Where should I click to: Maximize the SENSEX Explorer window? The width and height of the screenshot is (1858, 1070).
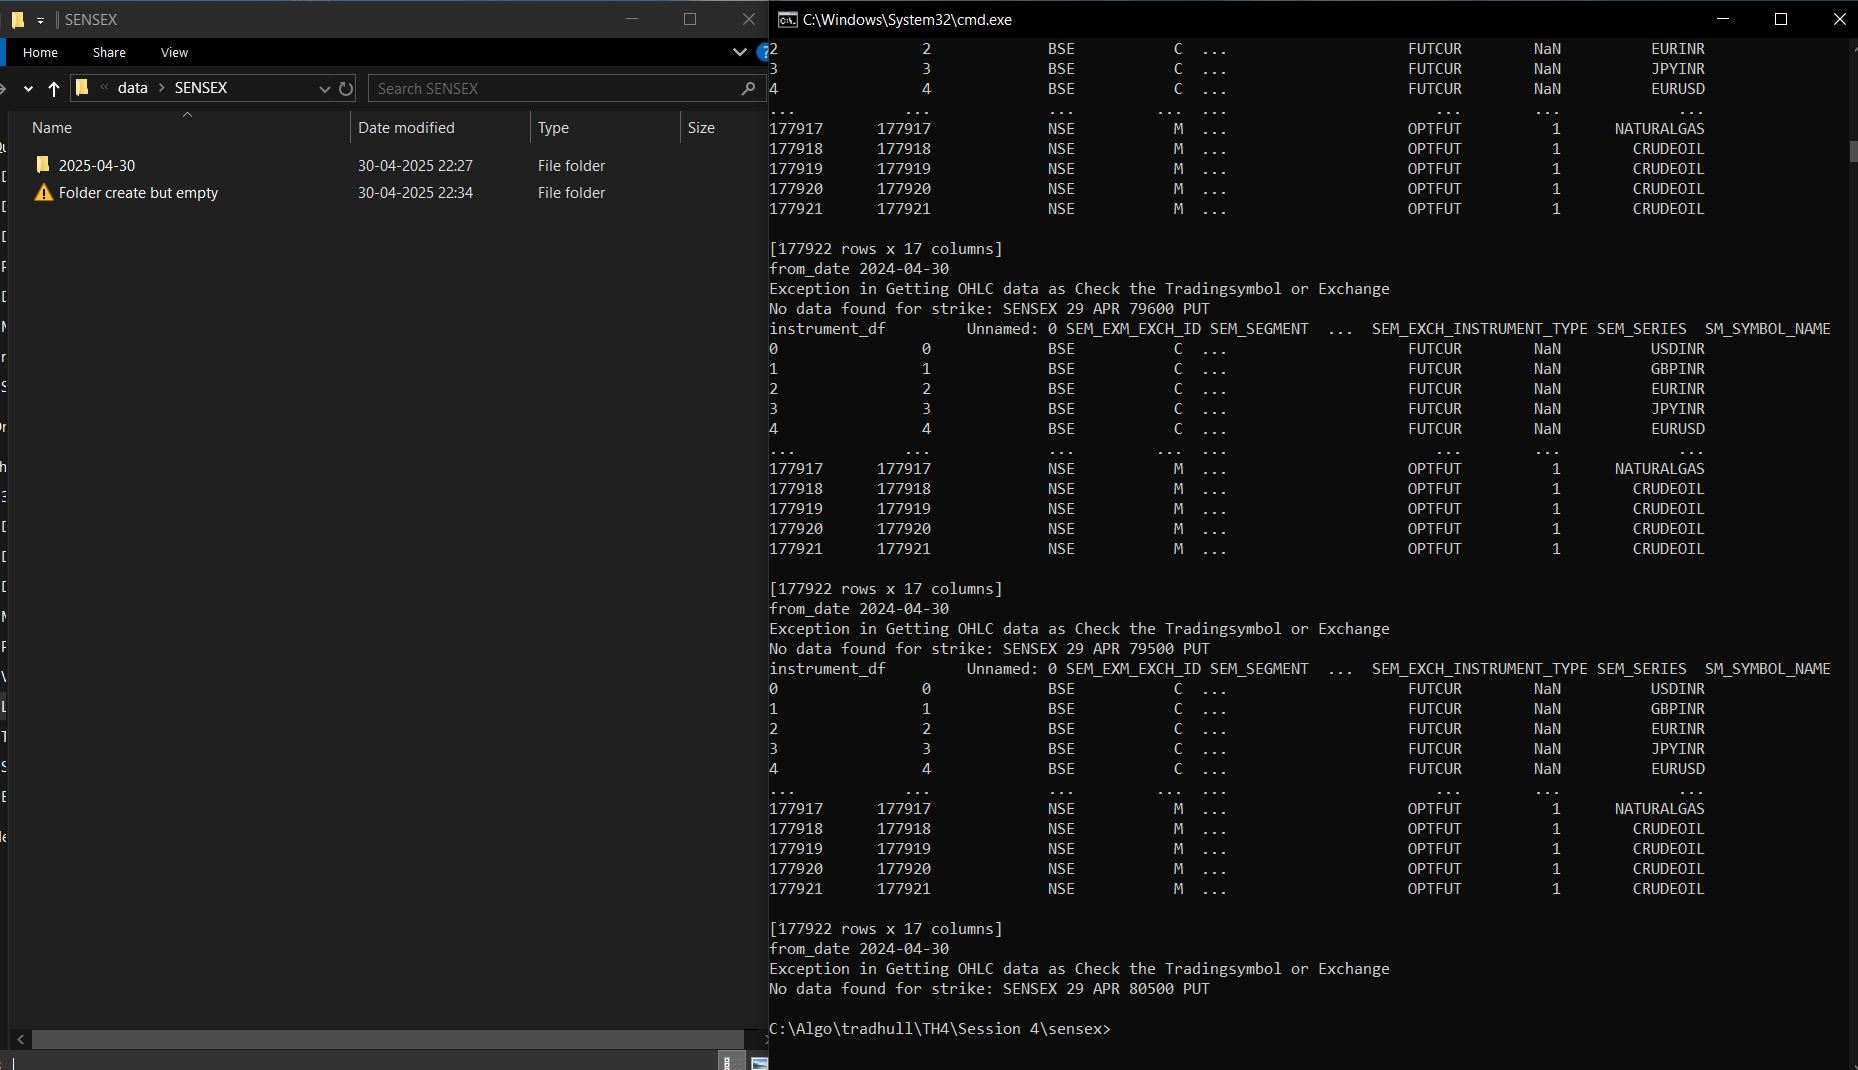coord(690,19)
